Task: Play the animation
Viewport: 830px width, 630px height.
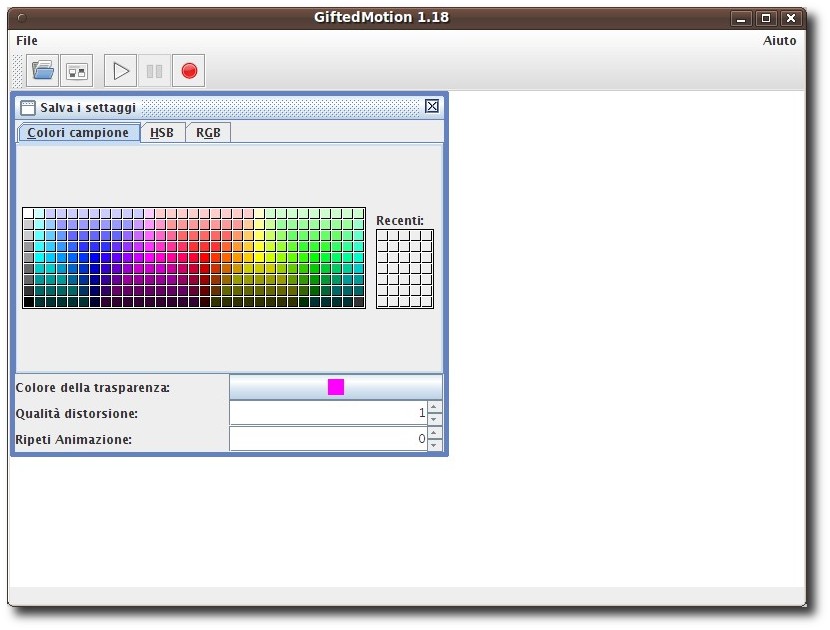Action: [x=120, y=70]
